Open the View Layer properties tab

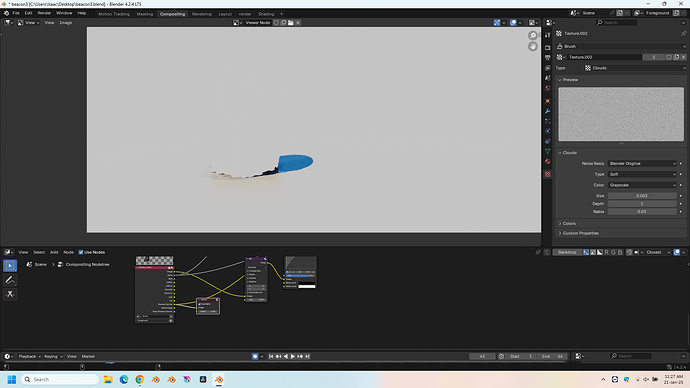point(547,68)
